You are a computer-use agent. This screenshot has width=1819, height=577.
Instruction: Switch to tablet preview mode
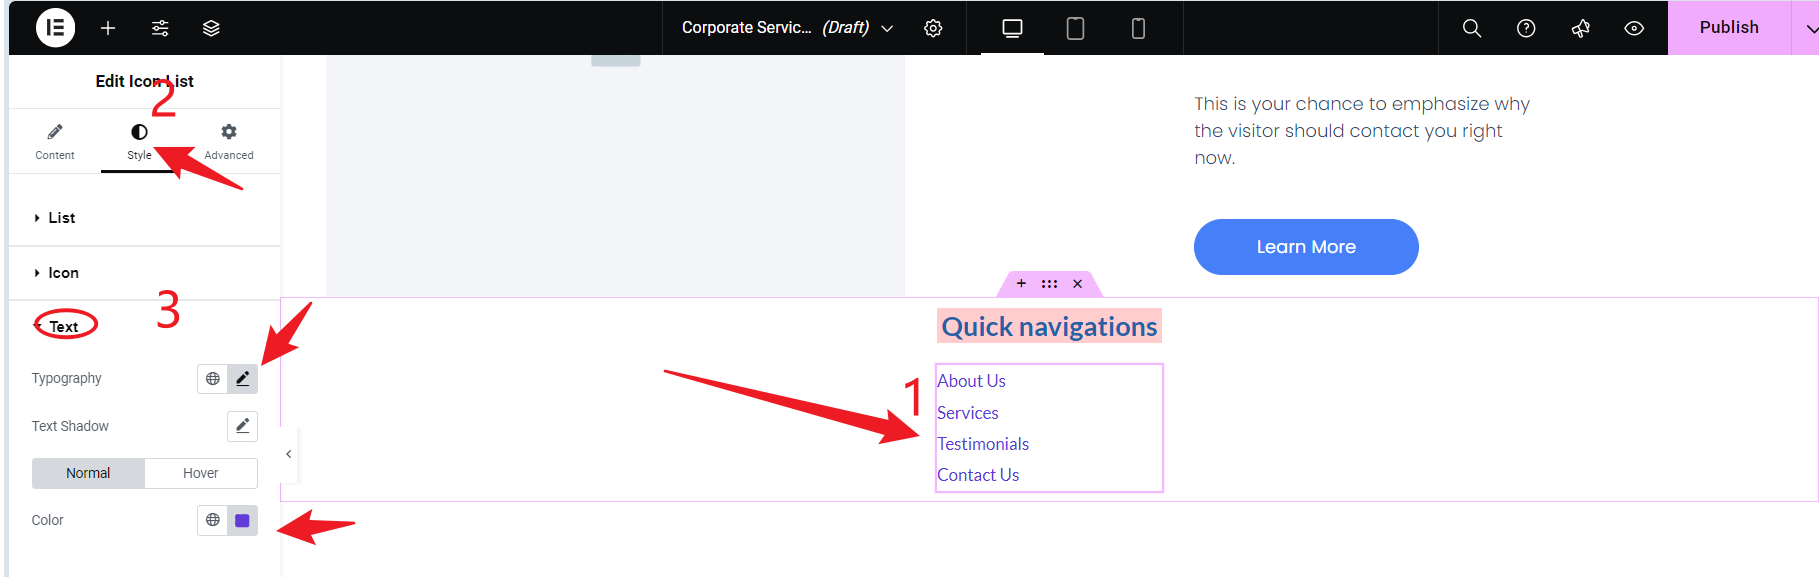point(1075,28)
